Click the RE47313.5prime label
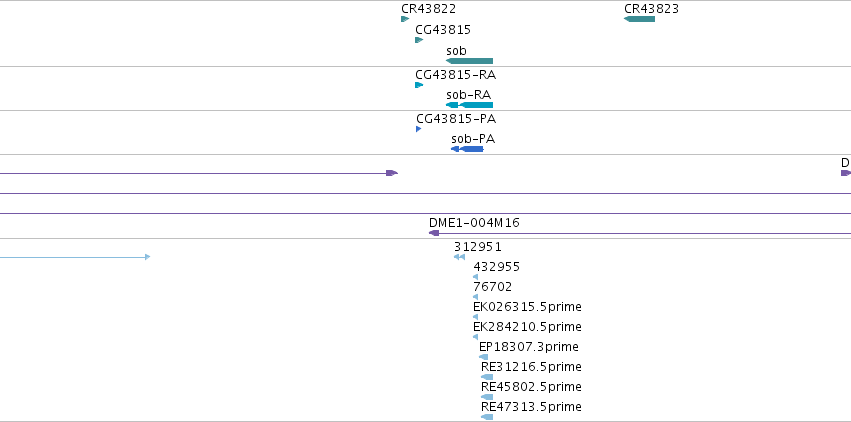 pyautogui.click(x=531, y=407)
